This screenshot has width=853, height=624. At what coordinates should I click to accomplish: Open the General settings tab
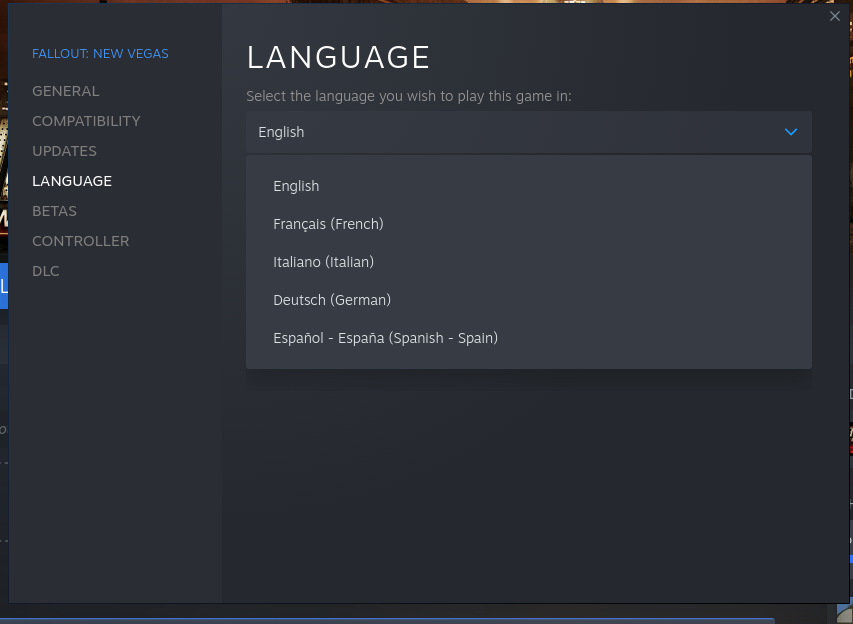click(66, 91)
